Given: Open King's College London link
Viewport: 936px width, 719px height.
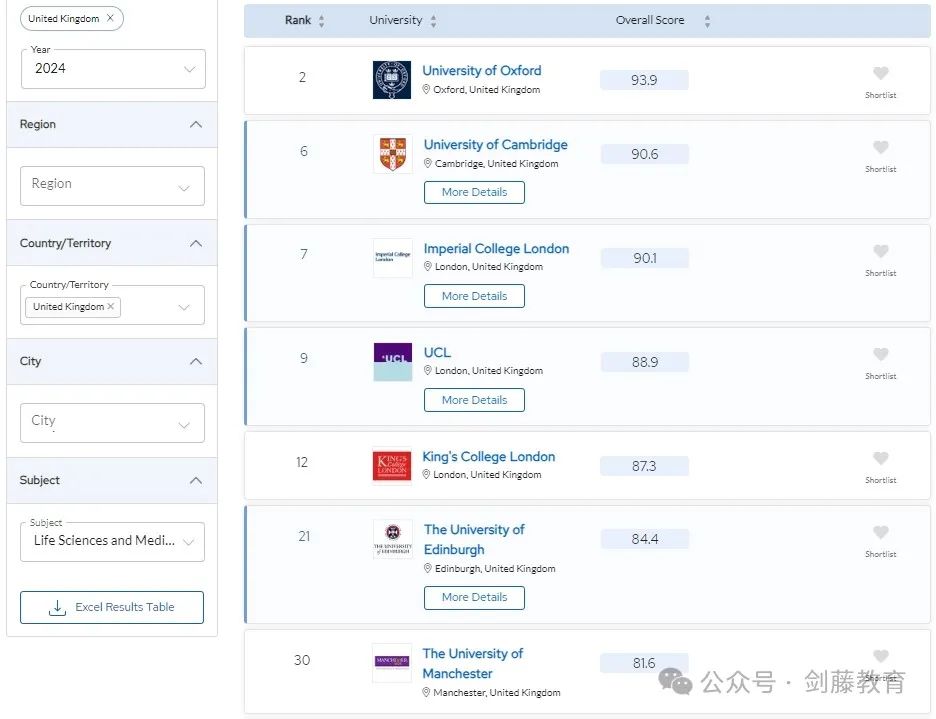Looking at the screenshot, I should coord(488,457).
